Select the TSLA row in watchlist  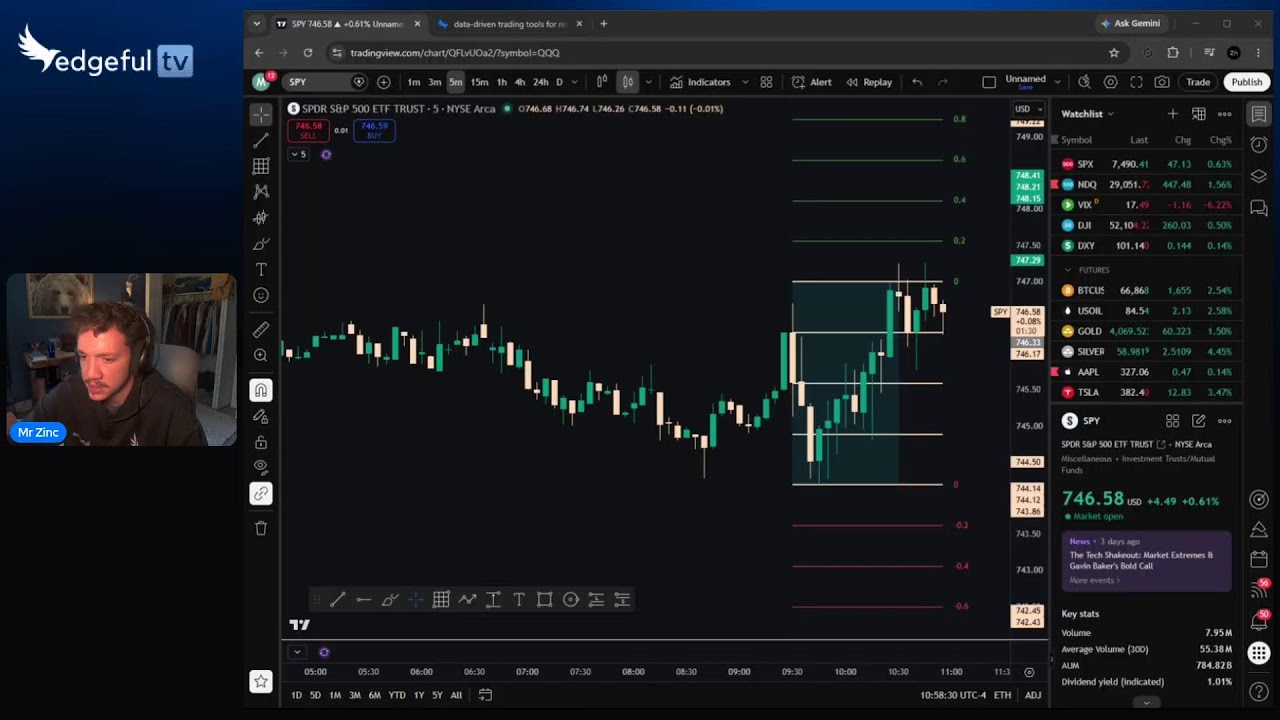[1146, 392]
